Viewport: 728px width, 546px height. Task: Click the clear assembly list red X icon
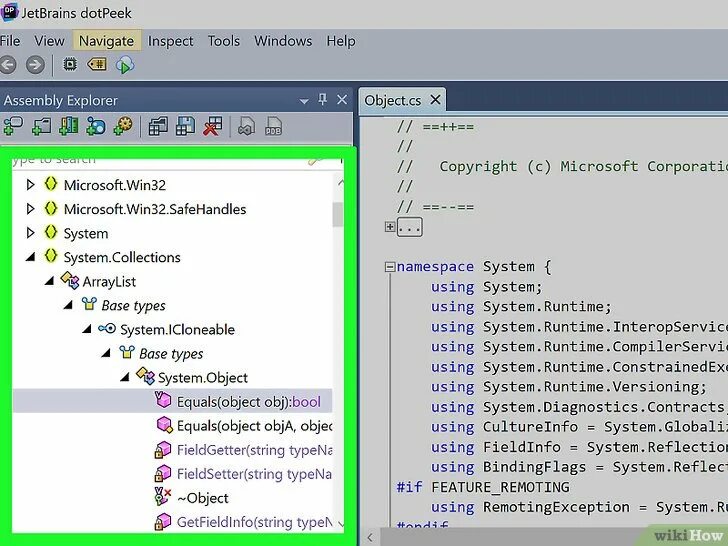pos(212,126)
